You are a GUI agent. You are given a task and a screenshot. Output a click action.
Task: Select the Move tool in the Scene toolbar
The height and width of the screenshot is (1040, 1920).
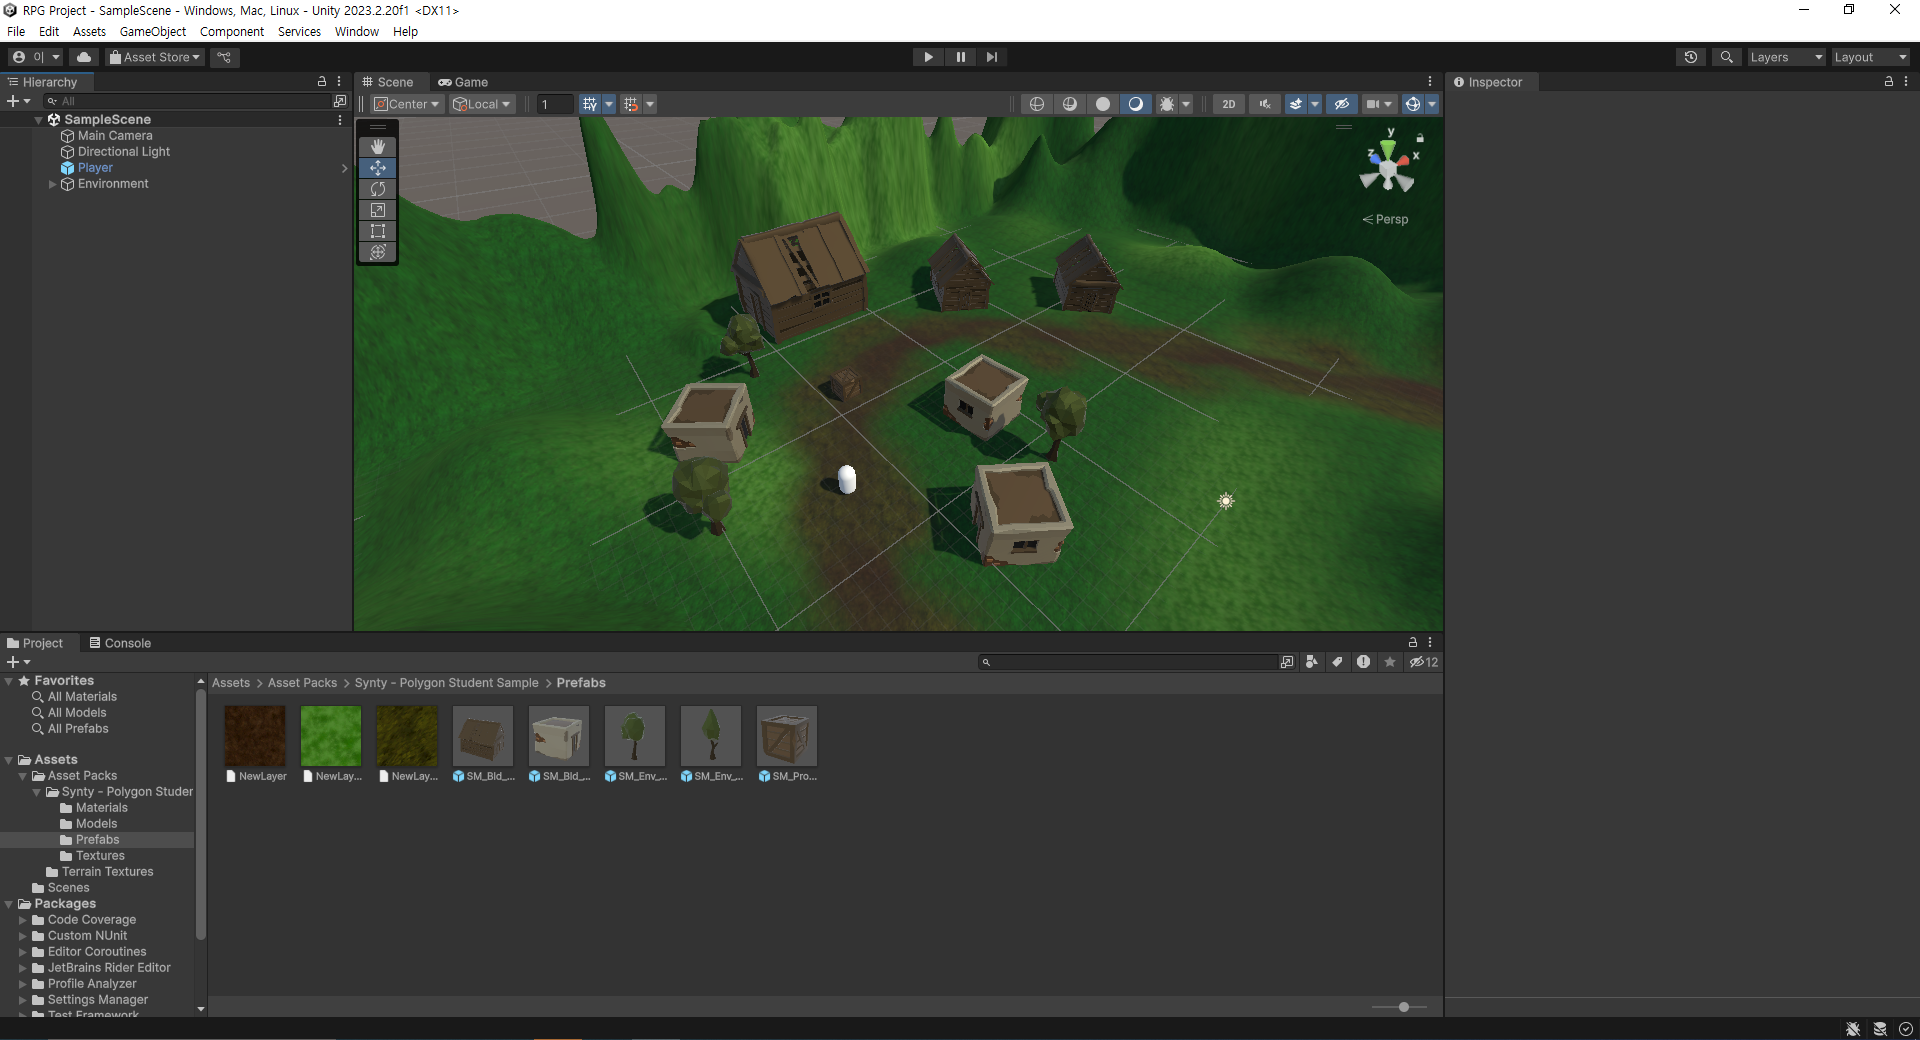click(x=377, y=168)
